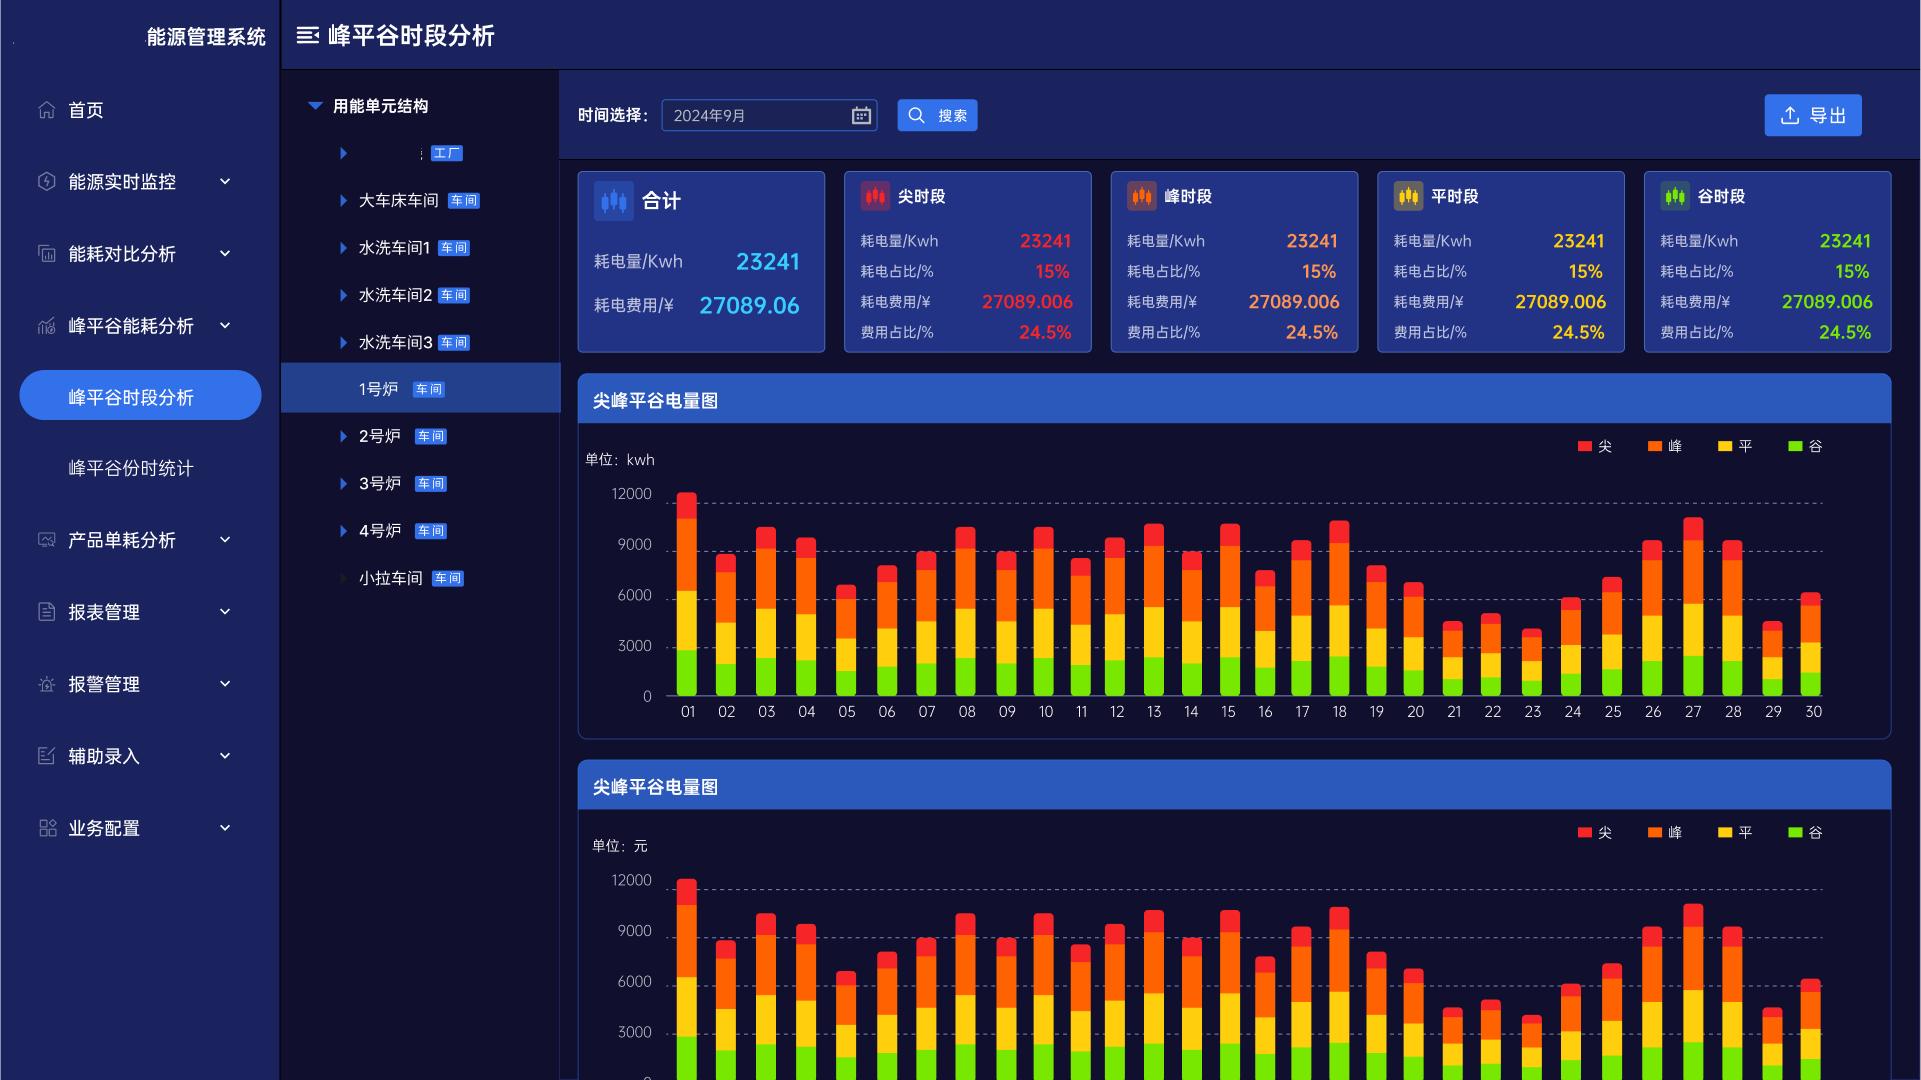1921x1080 pixels.
Task: Open 峰平谷份时统计 menu item
Action: coord(131,468)
